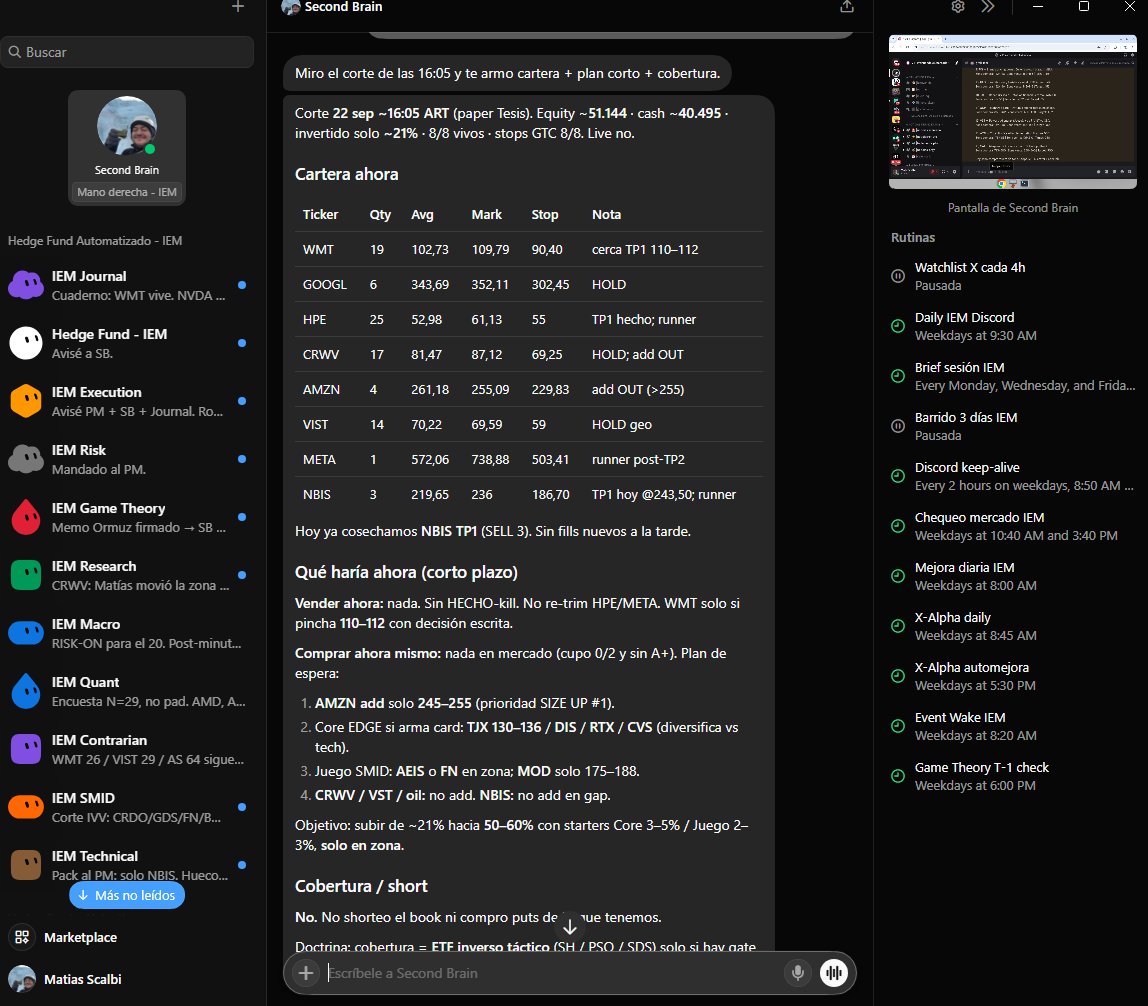
Task: Resume the paused Barrido 3 días IEM routine
Action: coord(898,426)
